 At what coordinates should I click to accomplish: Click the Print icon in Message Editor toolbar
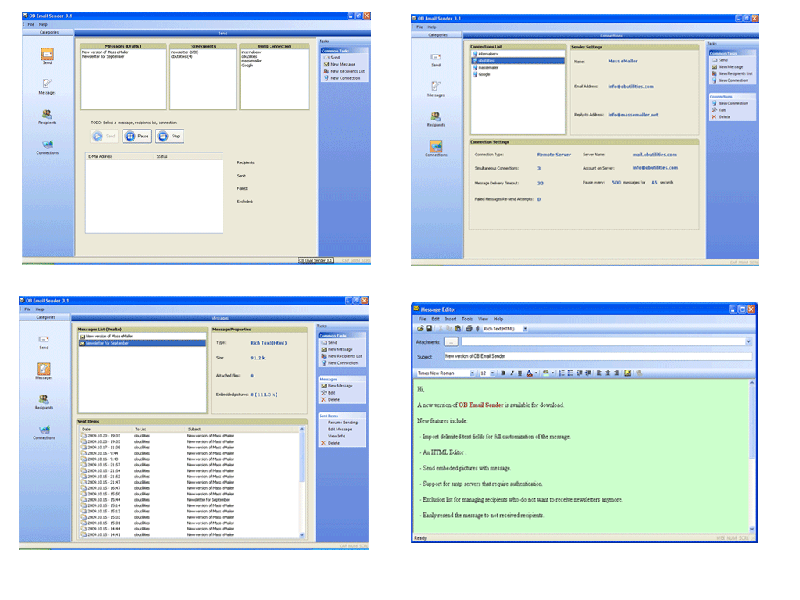coord(468,327)
